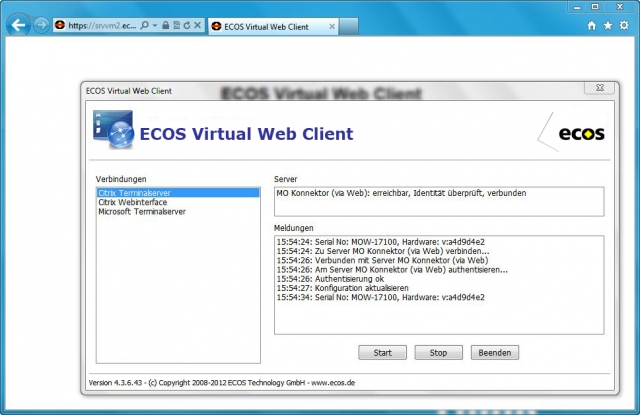Open a new browser tab
The image size is (640, 415).
click(349, 27)
